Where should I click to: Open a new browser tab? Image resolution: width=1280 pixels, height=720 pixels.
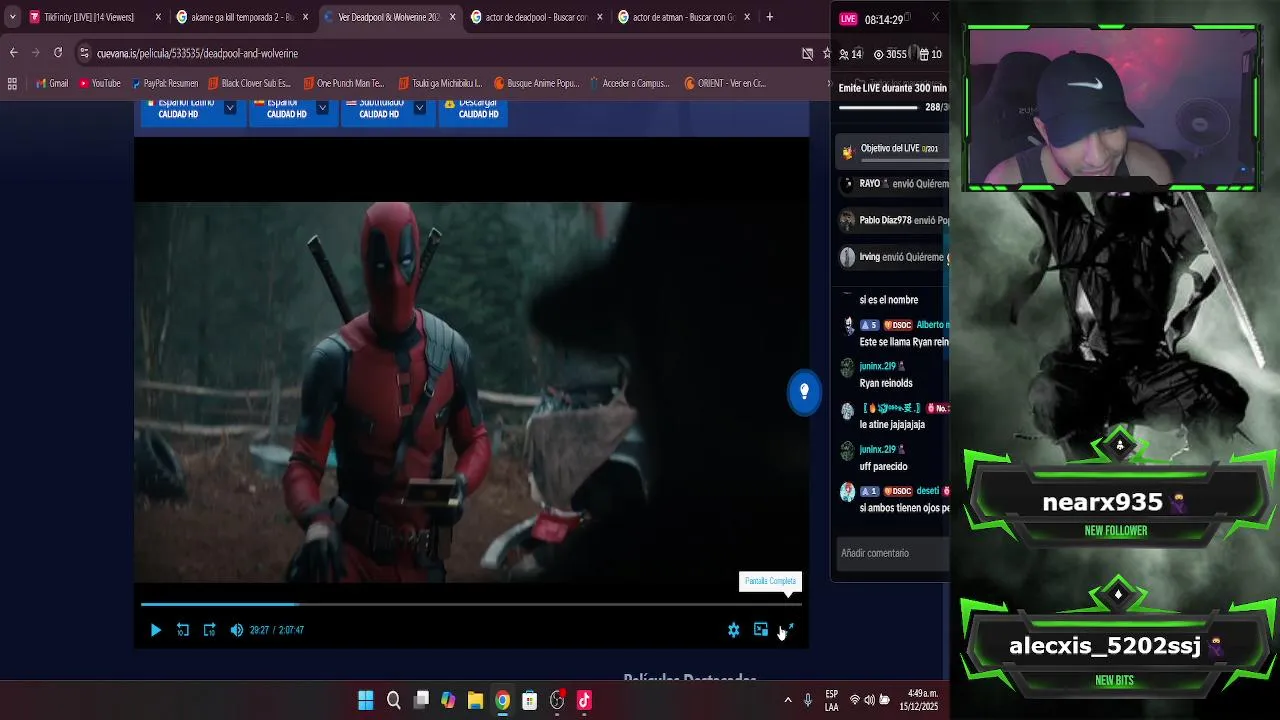(769, 17)
